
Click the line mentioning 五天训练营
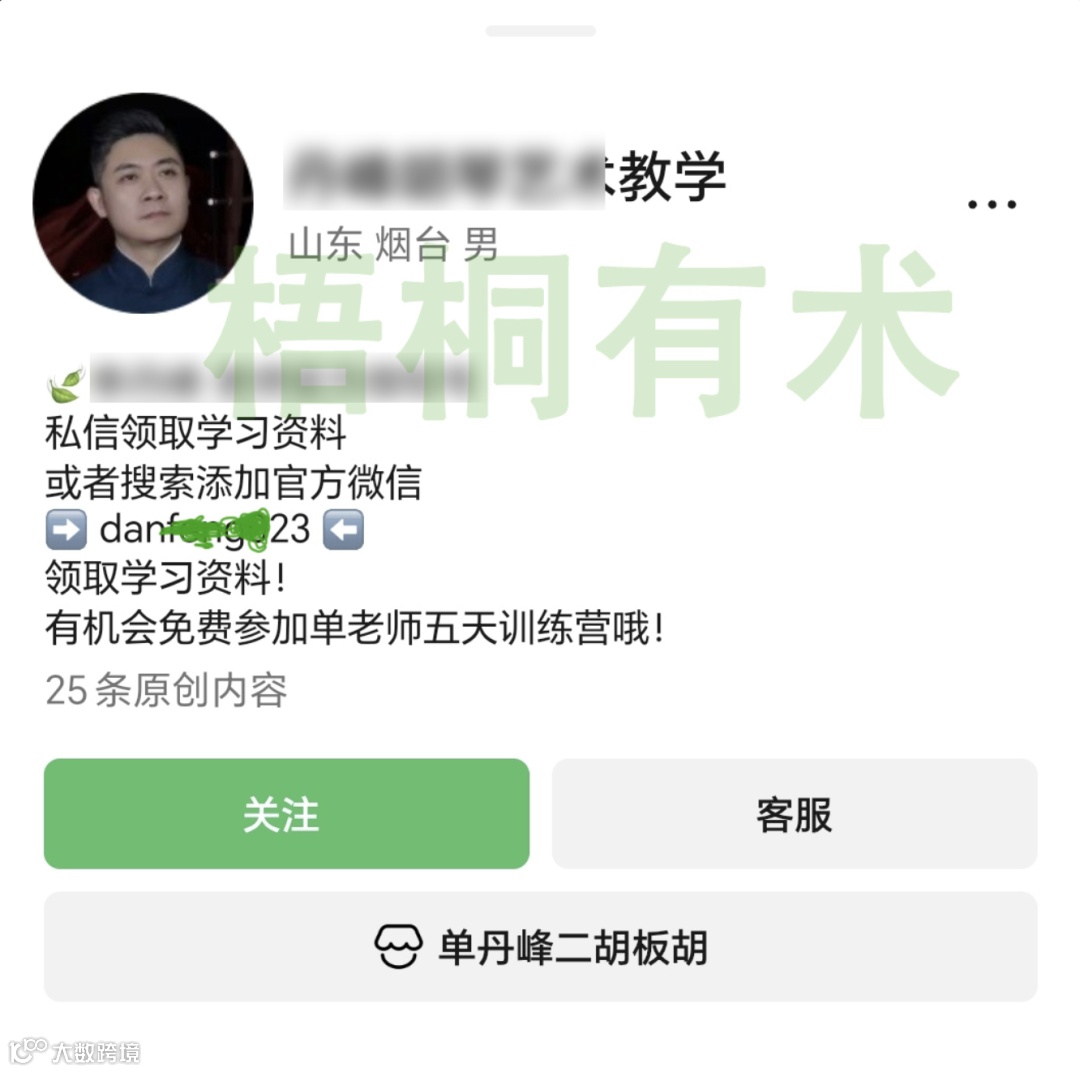[x=355, y=628]
